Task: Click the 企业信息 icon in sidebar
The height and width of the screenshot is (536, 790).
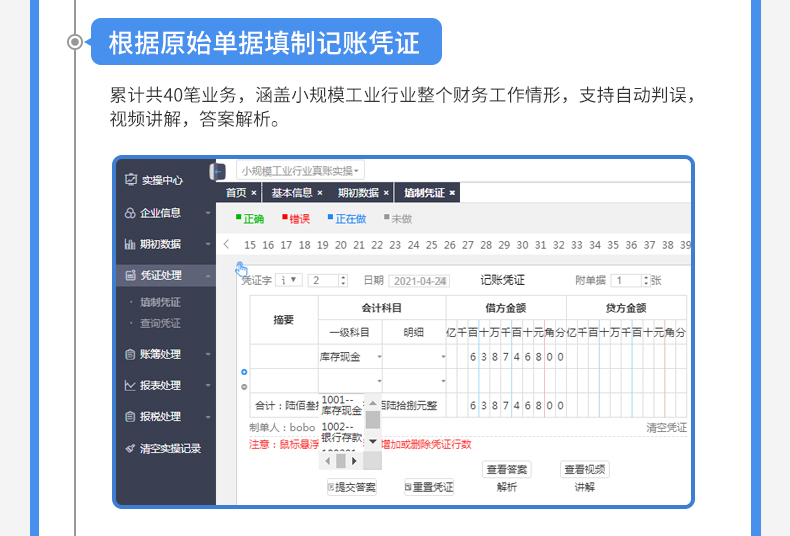Action: [130, 213]
